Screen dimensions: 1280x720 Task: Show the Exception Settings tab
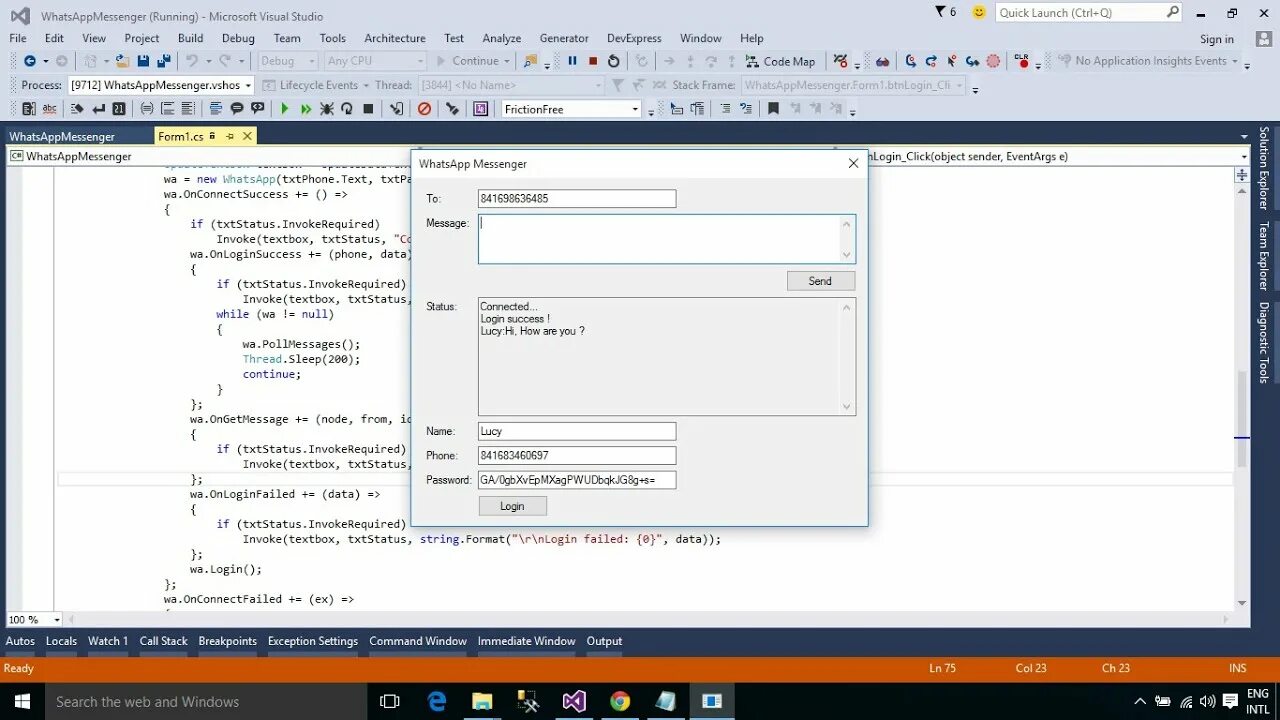(313, 641)
